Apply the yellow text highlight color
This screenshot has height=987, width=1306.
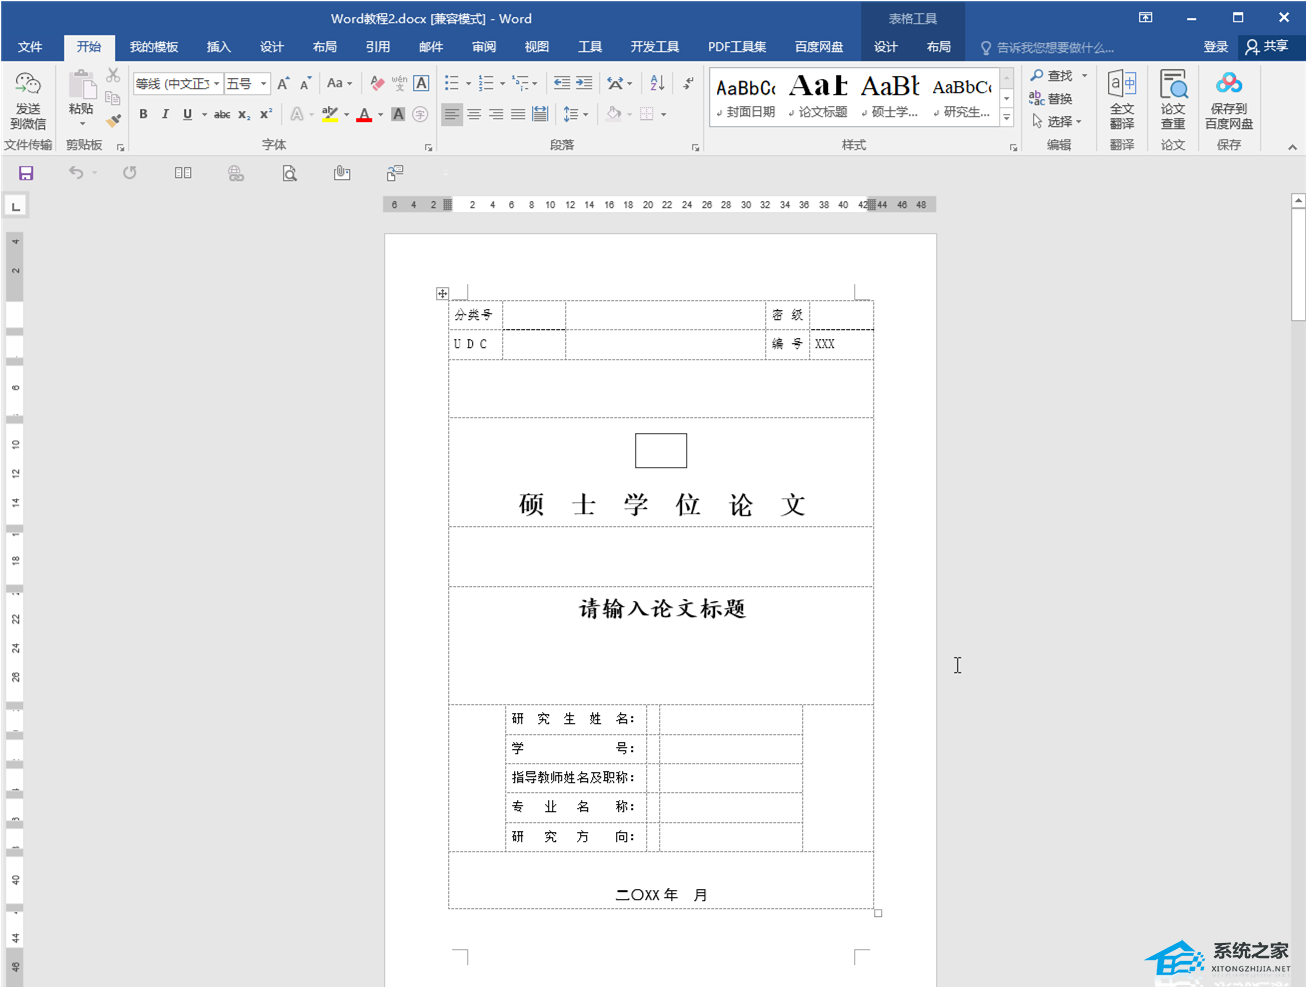(329, 114)
